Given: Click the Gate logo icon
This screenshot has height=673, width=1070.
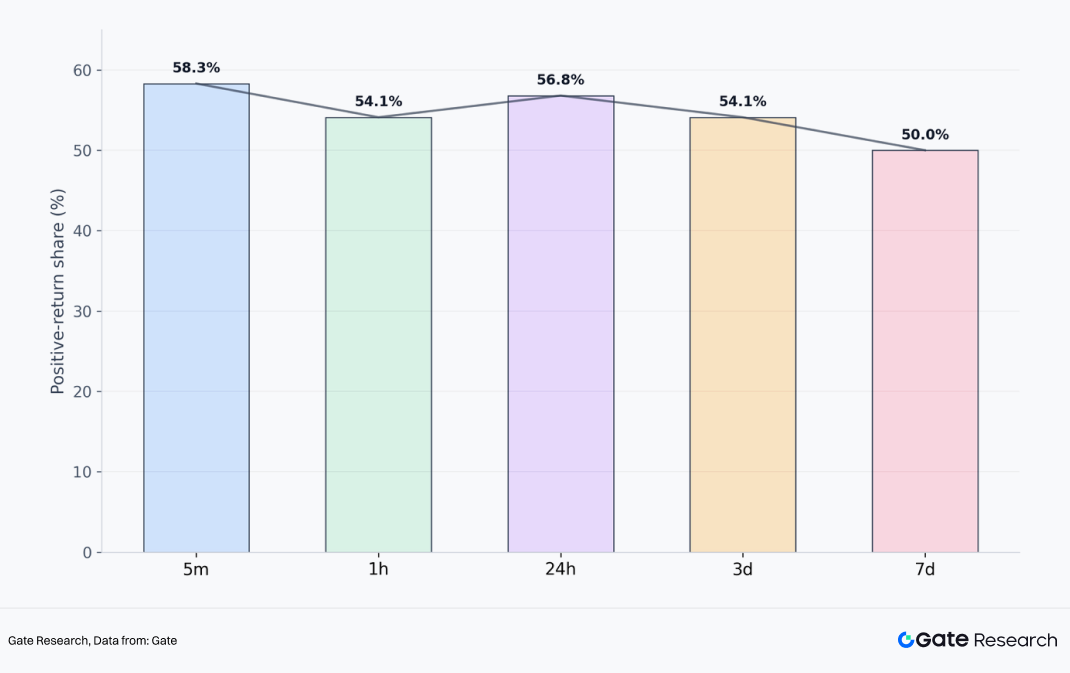Looking at the screenshot, I should point(906,640).
